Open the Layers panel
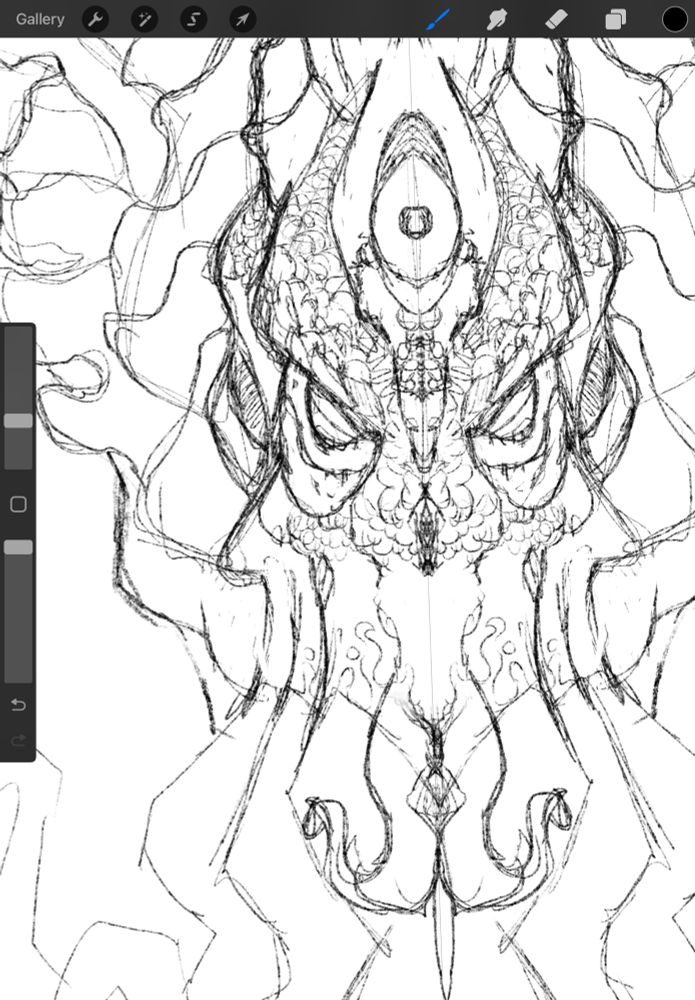695x1000 pixels. pyautogui.click(x=615, y=19)
